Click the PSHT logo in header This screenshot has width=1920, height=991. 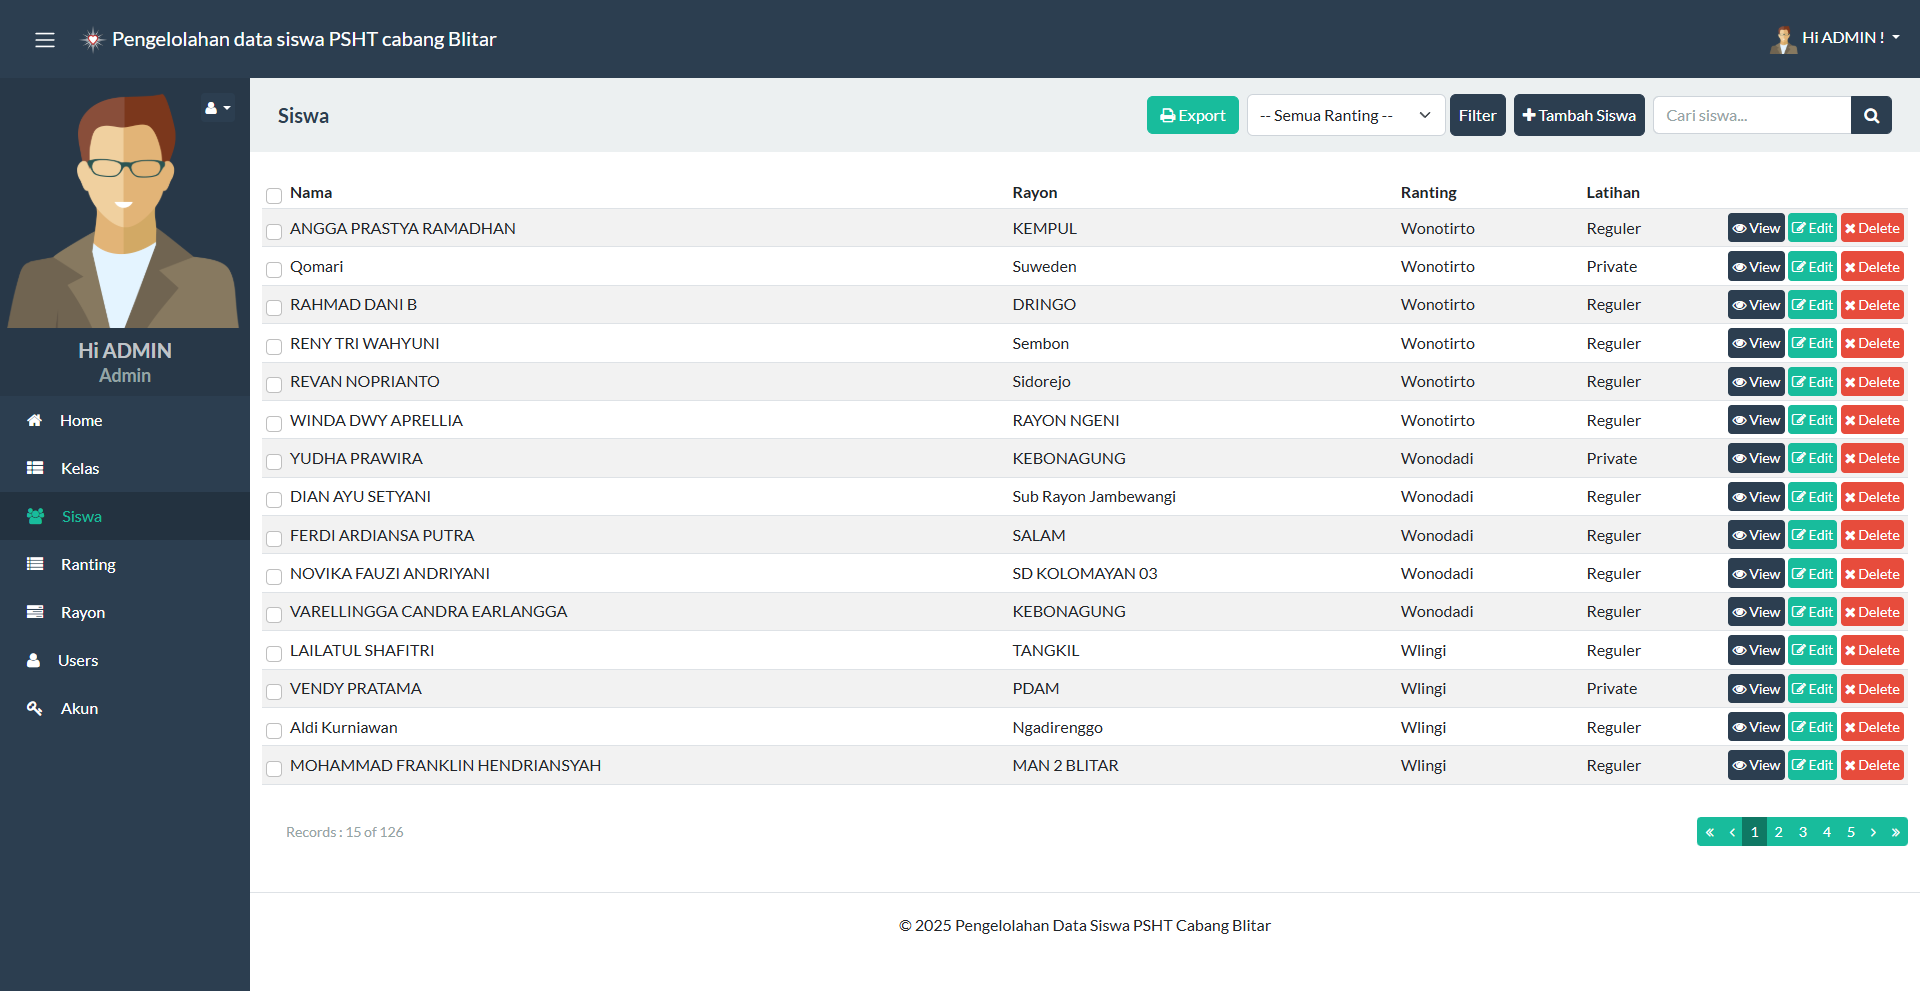(93, 40)
